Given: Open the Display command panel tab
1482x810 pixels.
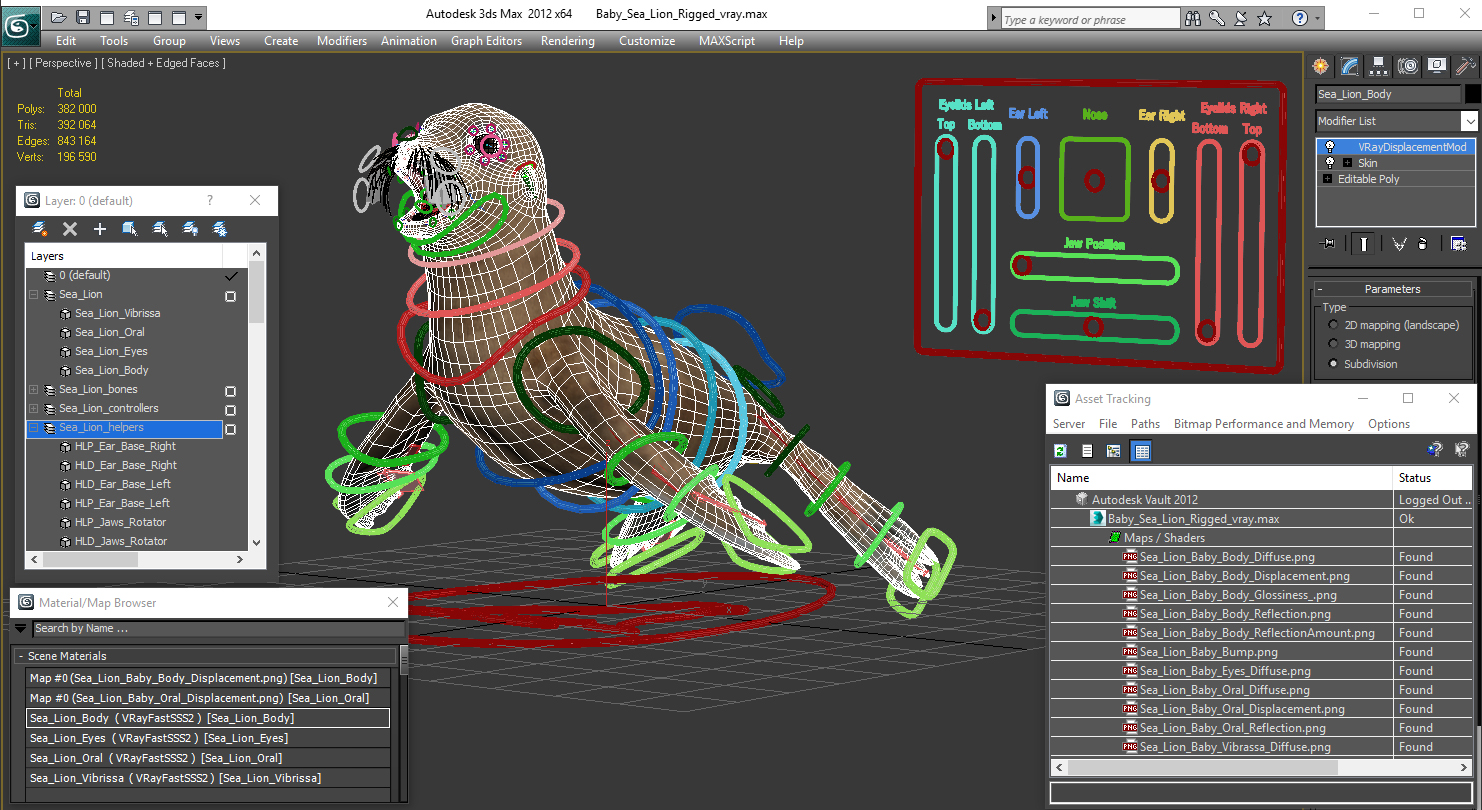Looking at the screenshot, I should [1437, 66].
